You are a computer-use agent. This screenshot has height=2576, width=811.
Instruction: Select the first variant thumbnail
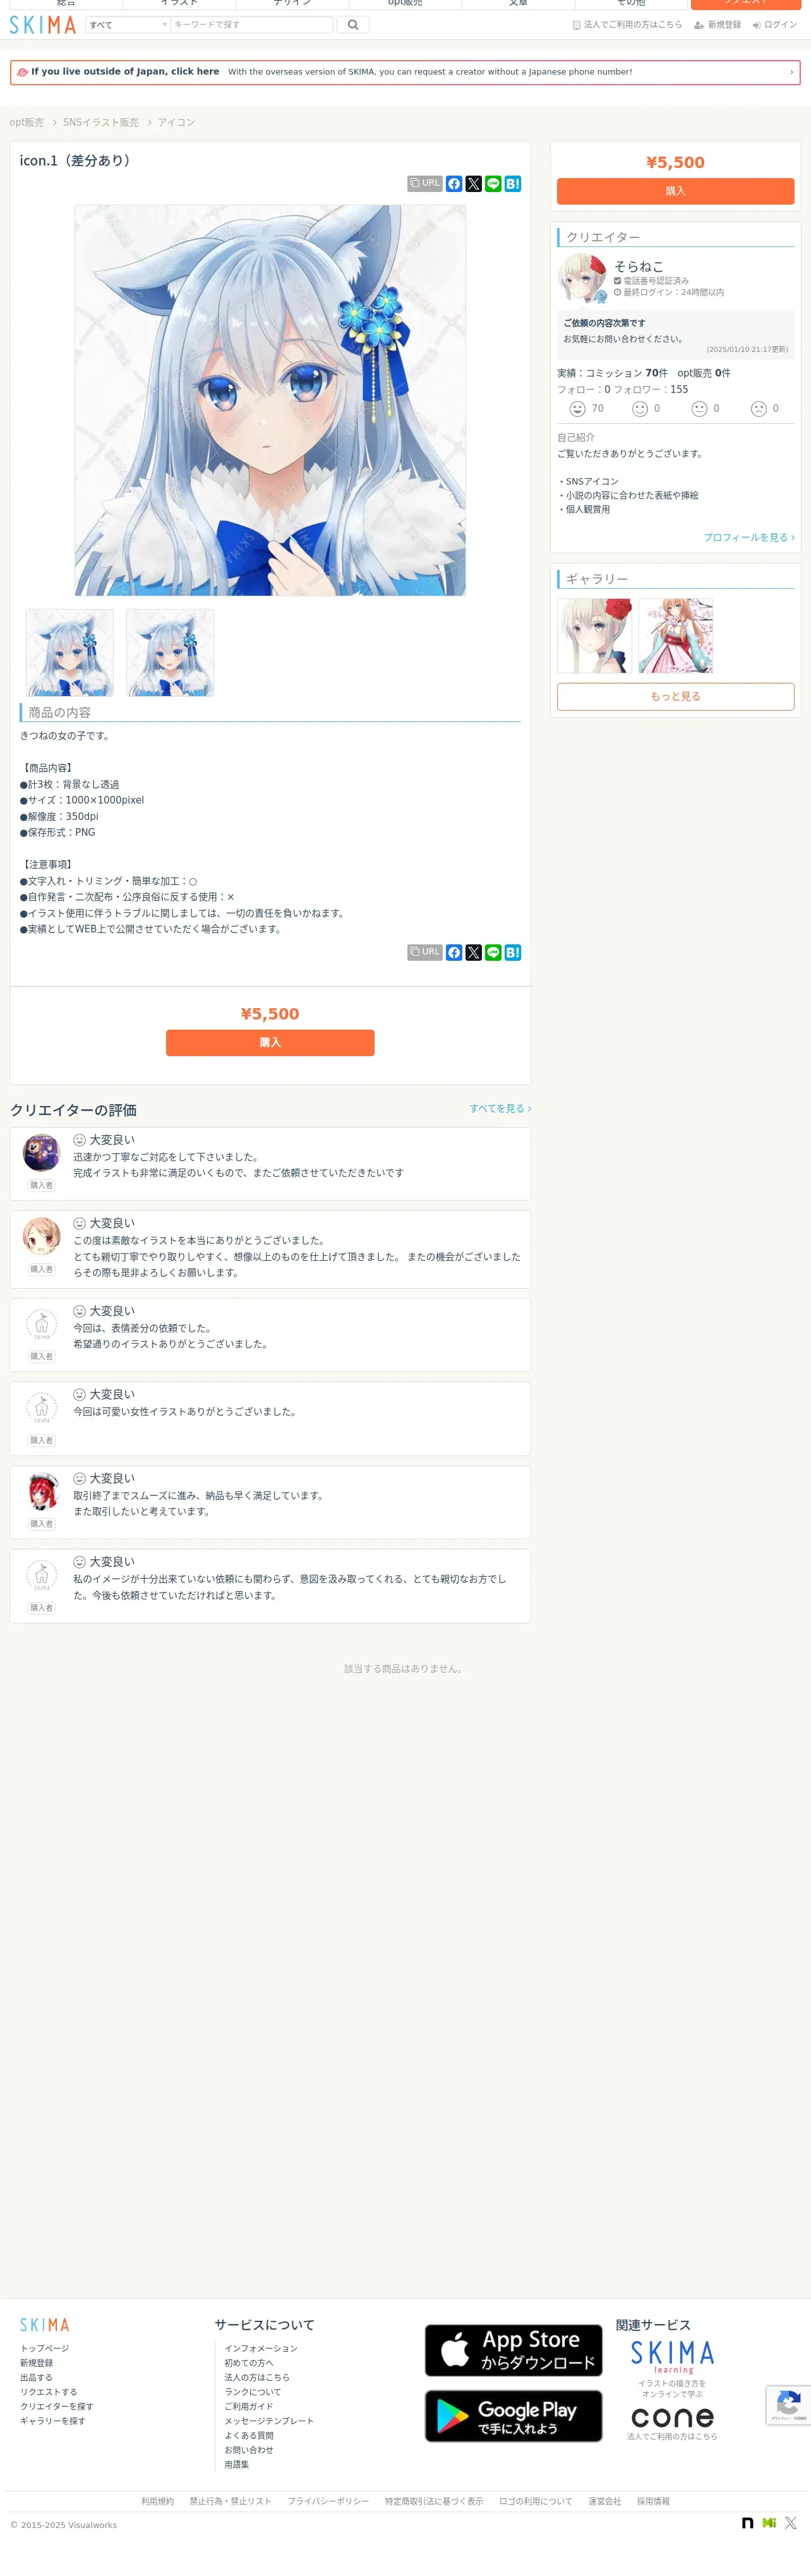70,653
